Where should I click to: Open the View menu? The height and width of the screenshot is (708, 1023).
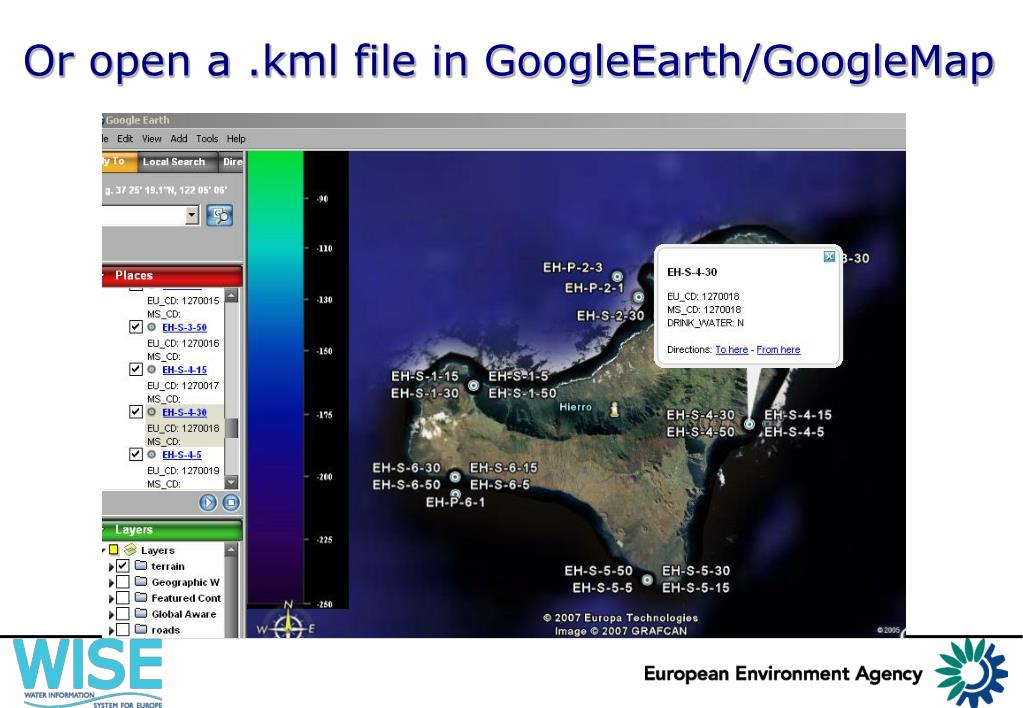[x=151, y=138]
